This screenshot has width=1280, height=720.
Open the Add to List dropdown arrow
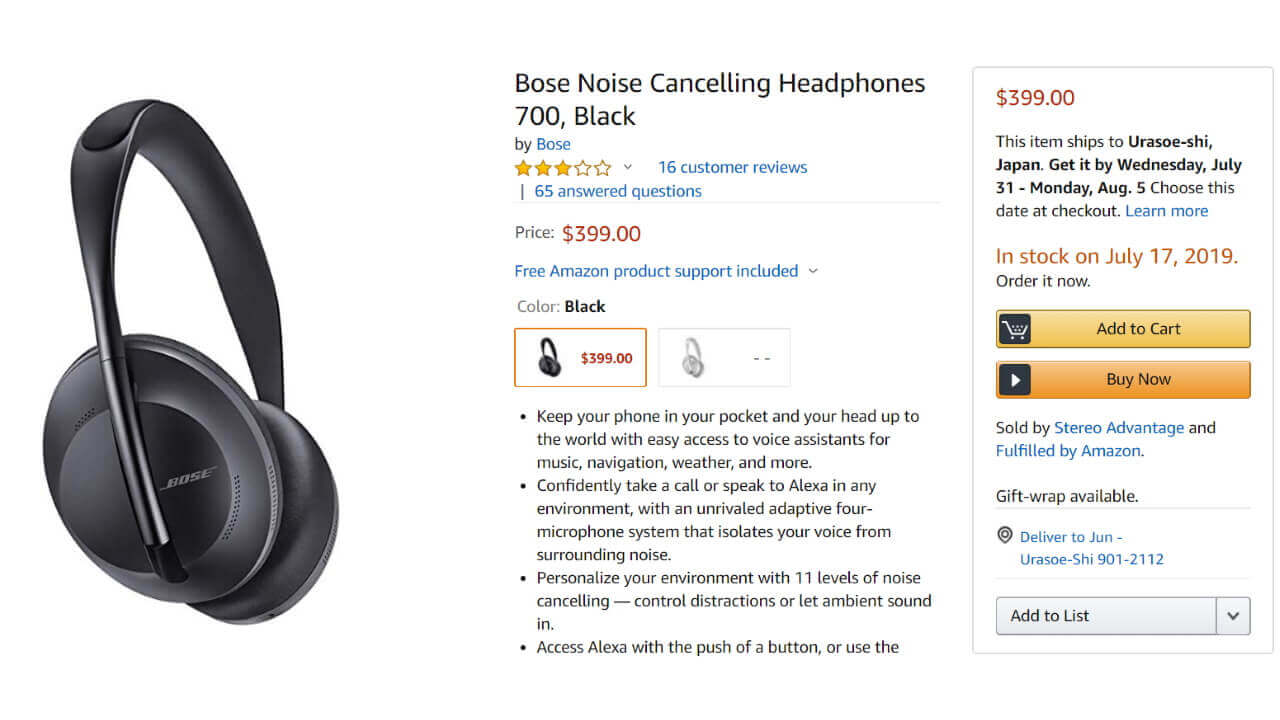[1233, 616]
